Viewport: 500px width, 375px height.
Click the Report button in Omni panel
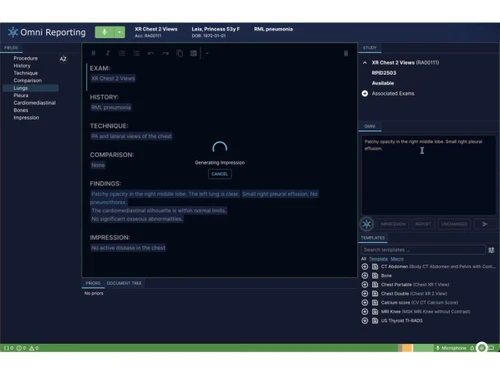tap(423, 224)
